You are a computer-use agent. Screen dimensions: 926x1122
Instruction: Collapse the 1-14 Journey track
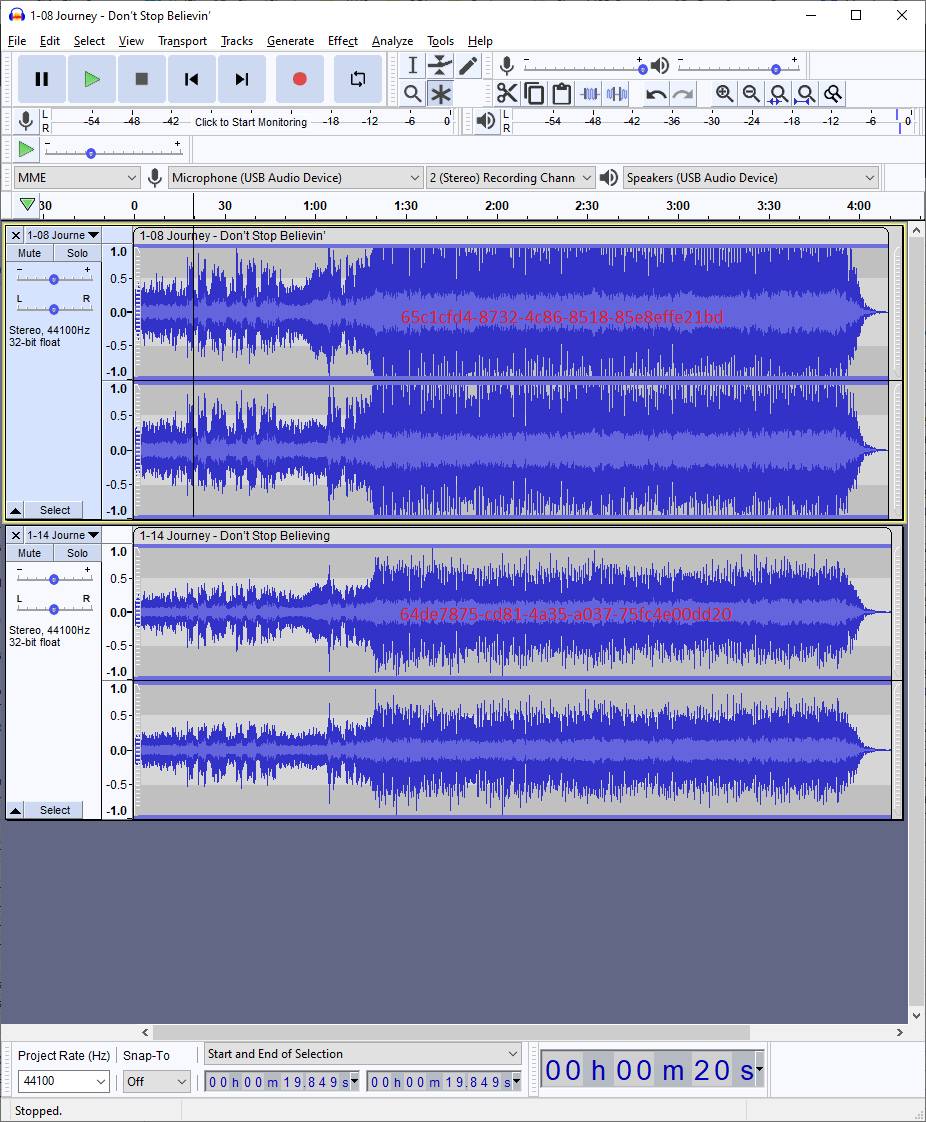(15, 810)
